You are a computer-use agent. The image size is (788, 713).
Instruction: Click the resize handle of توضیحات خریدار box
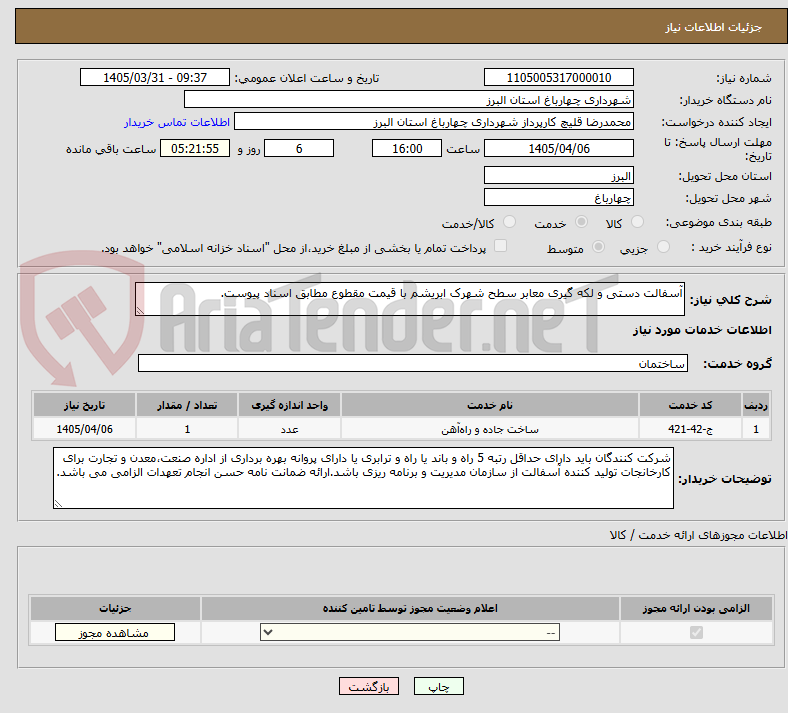(x=58, y=503)
